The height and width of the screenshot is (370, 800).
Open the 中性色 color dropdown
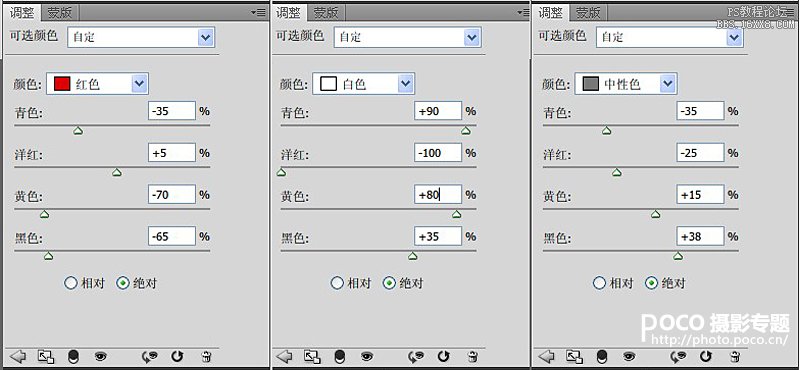pos(626,83)
